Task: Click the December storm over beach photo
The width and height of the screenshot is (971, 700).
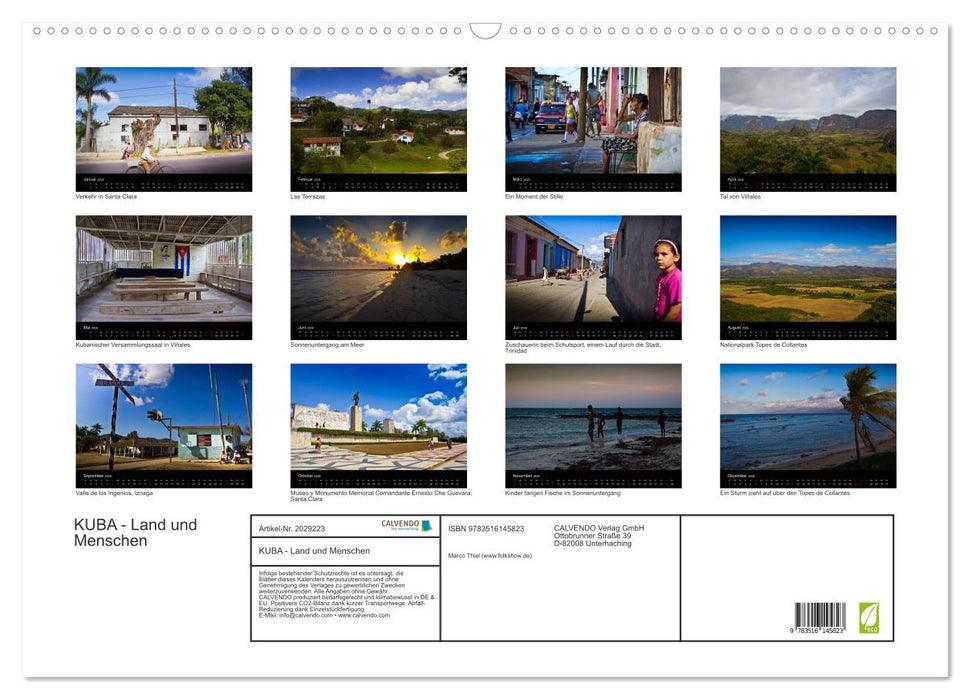Action: [808, 418]
